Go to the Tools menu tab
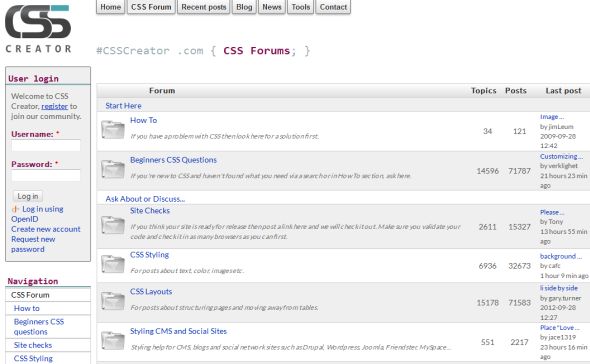This screenshot has width=590, height=364. 300,7
